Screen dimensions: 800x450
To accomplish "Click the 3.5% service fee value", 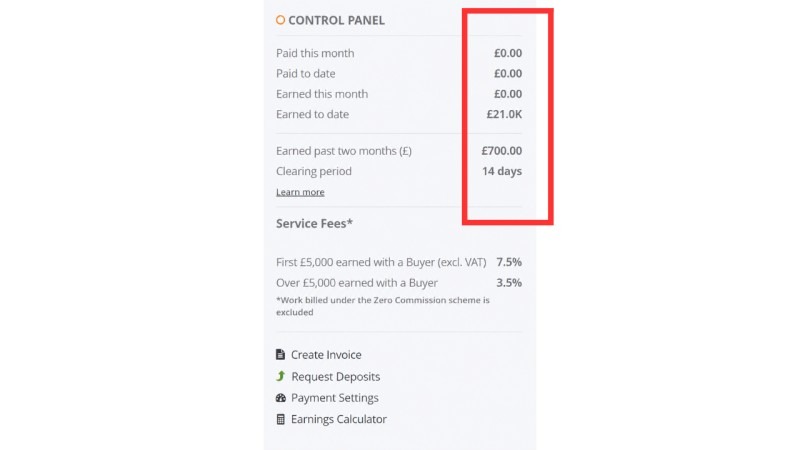I will pos(509,283).
